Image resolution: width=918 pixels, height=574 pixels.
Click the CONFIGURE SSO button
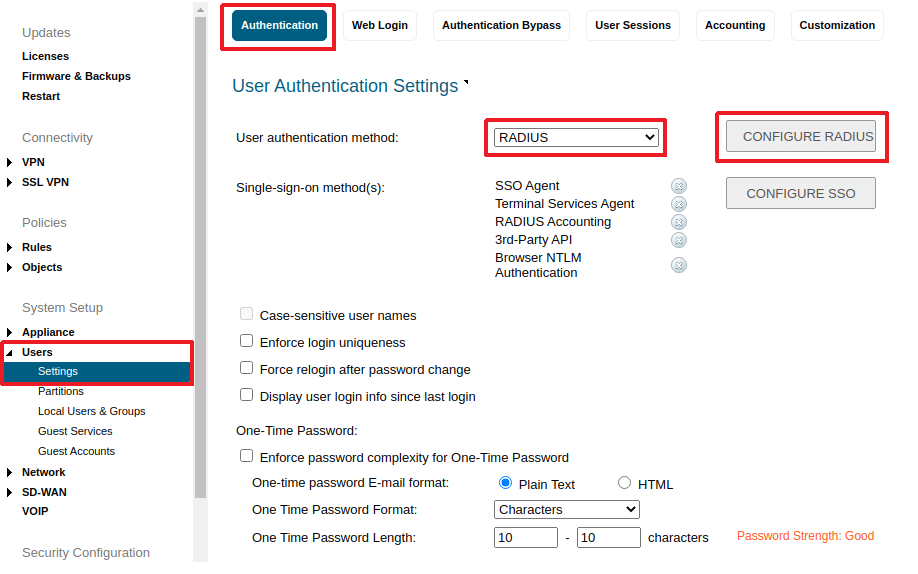[800, 193]
